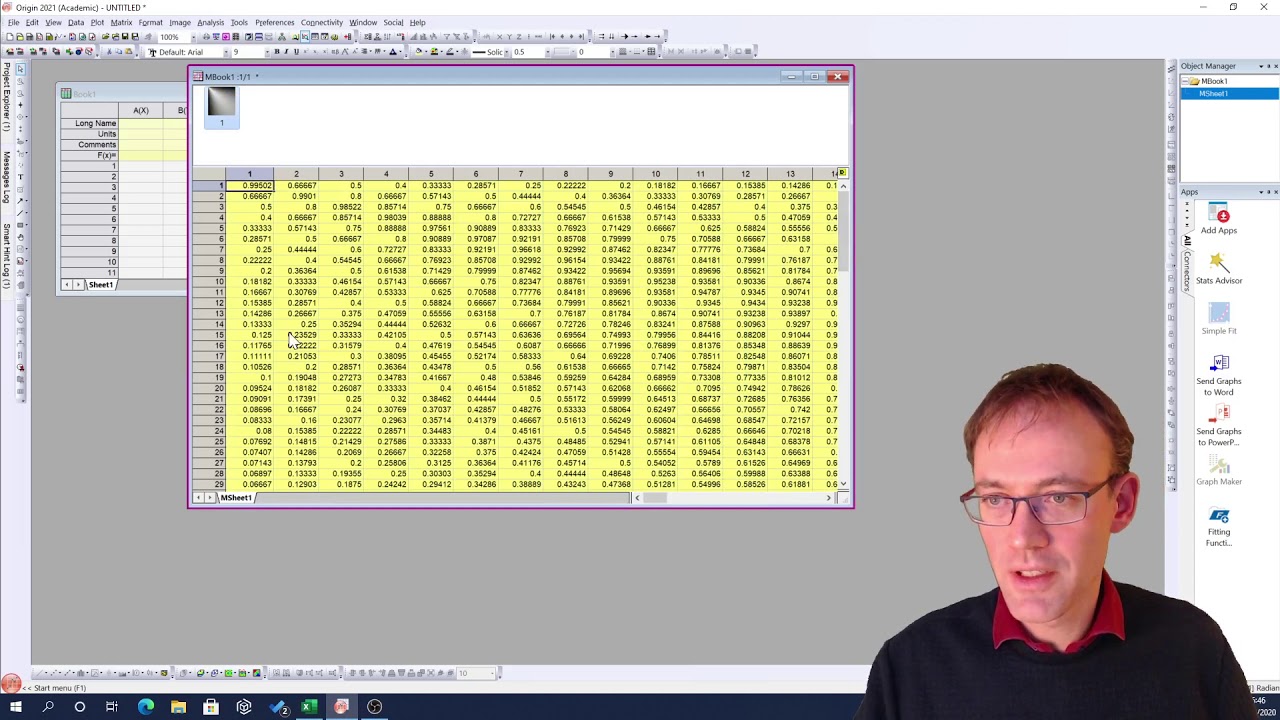The width and height of the screenshot is (1280, 720).
Task: Switch to Connectors tab in Apps panel
Action: [x=1187, y=271]
